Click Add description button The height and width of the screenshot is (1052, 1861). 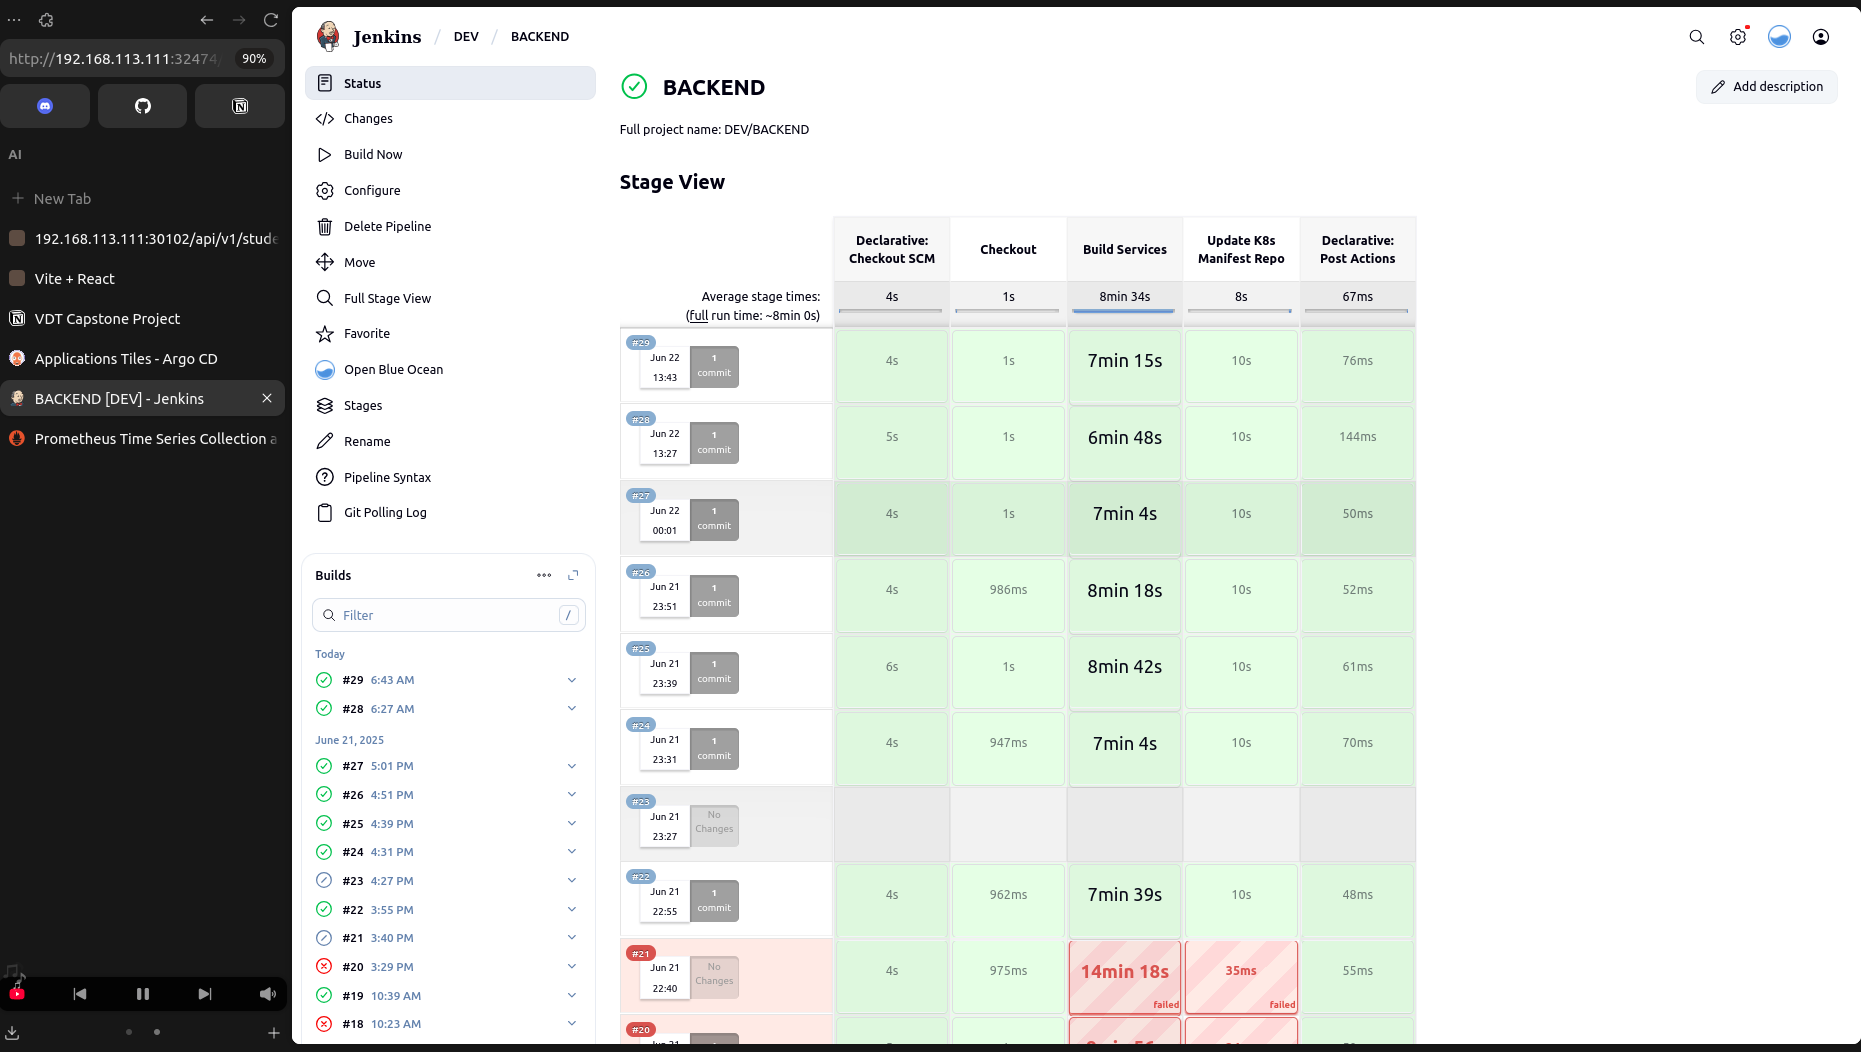click(x=1766, y=87)
